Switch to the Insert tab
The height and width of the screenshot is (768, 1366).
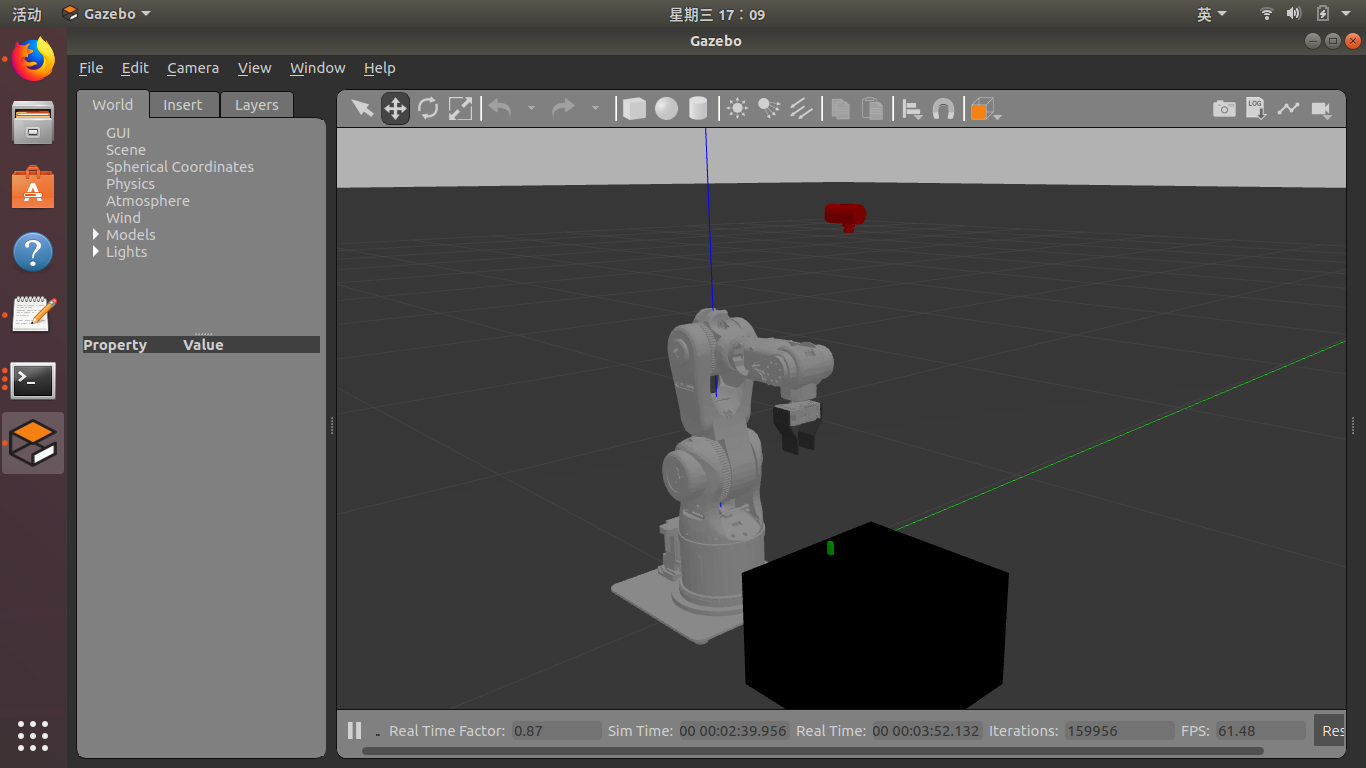click(183, 105)
